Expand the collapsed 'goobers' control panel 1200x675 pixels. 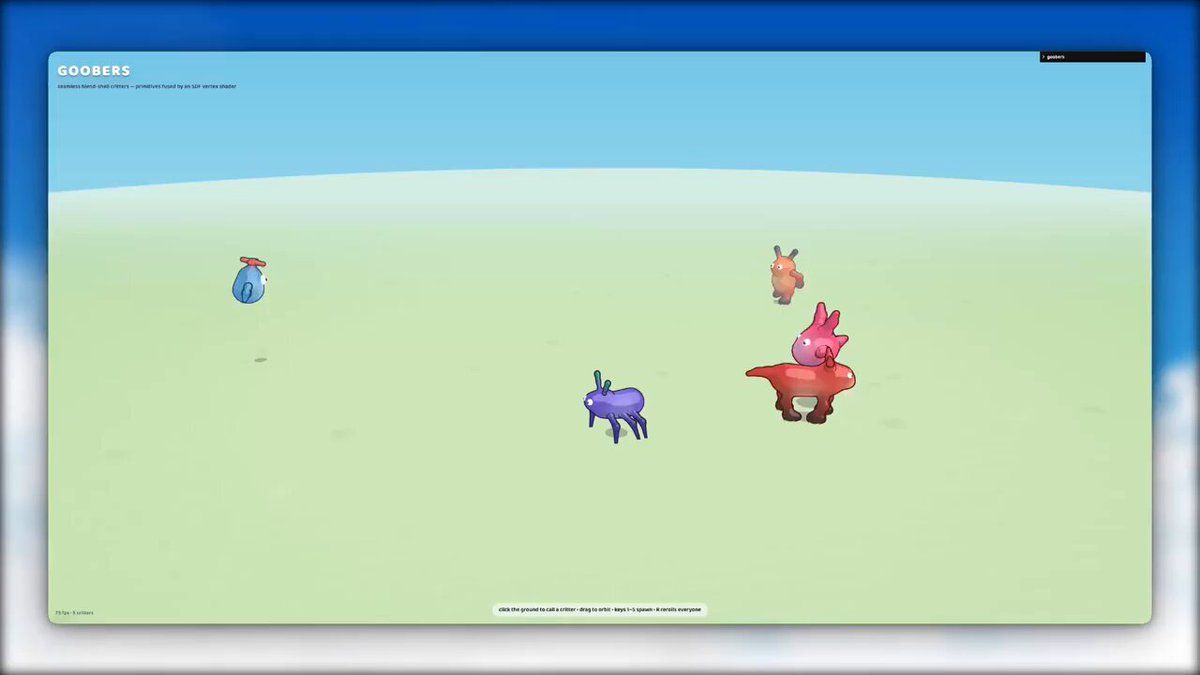[1092, 57]
